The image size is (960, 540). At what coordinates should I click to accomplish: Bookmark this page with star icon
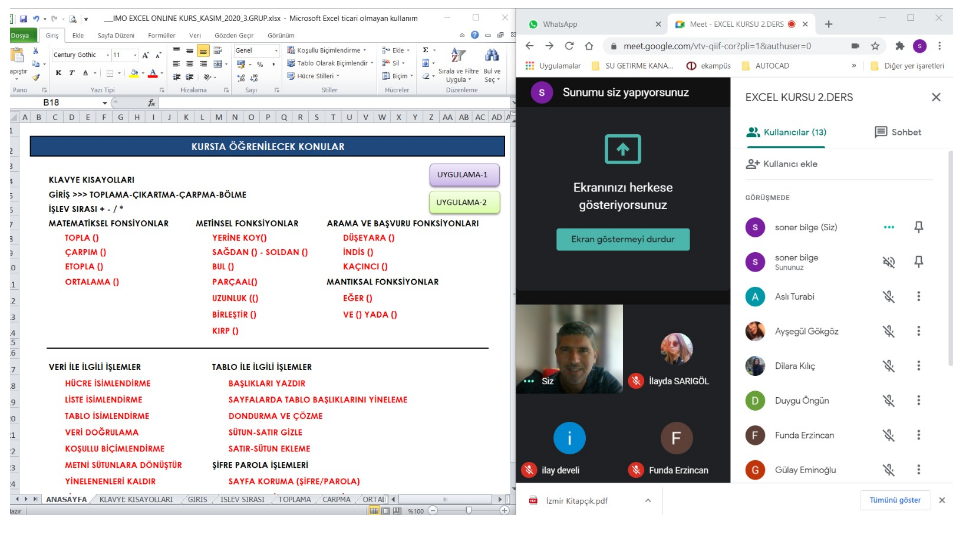coord(875,46)
